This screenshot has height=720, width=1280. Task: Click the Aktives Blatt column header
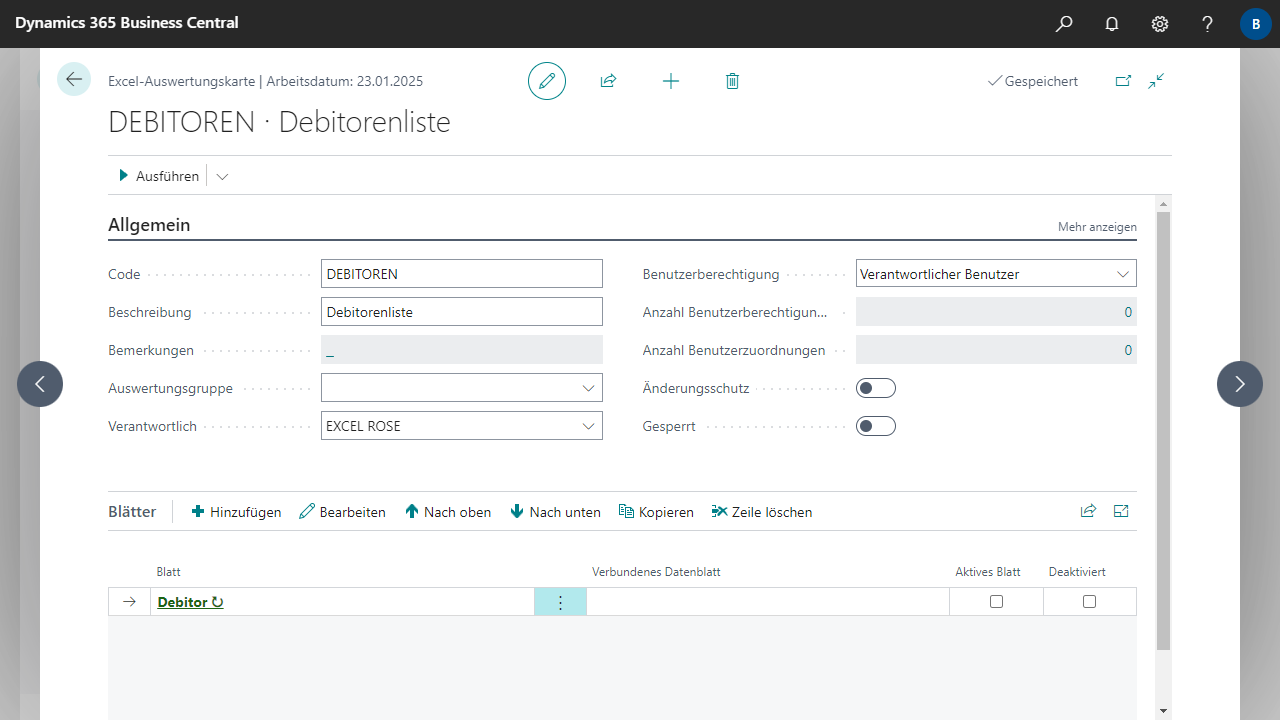point(988,572)
